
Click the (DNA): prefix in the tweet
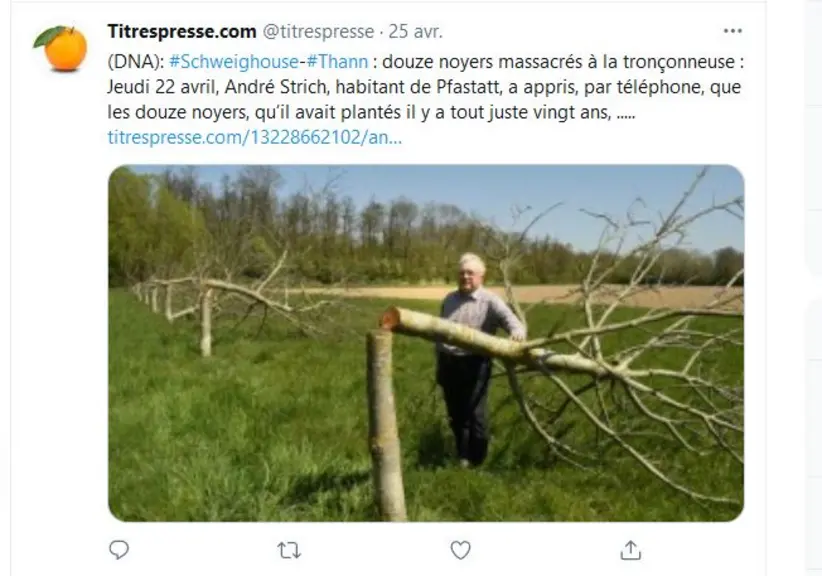click(136, 62)
